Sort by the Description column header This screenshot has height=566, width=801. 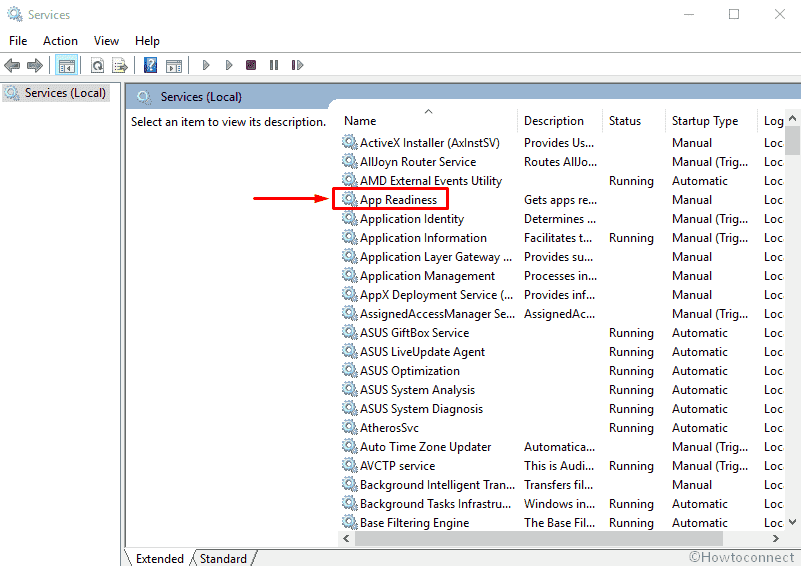(x=559, y=121)
